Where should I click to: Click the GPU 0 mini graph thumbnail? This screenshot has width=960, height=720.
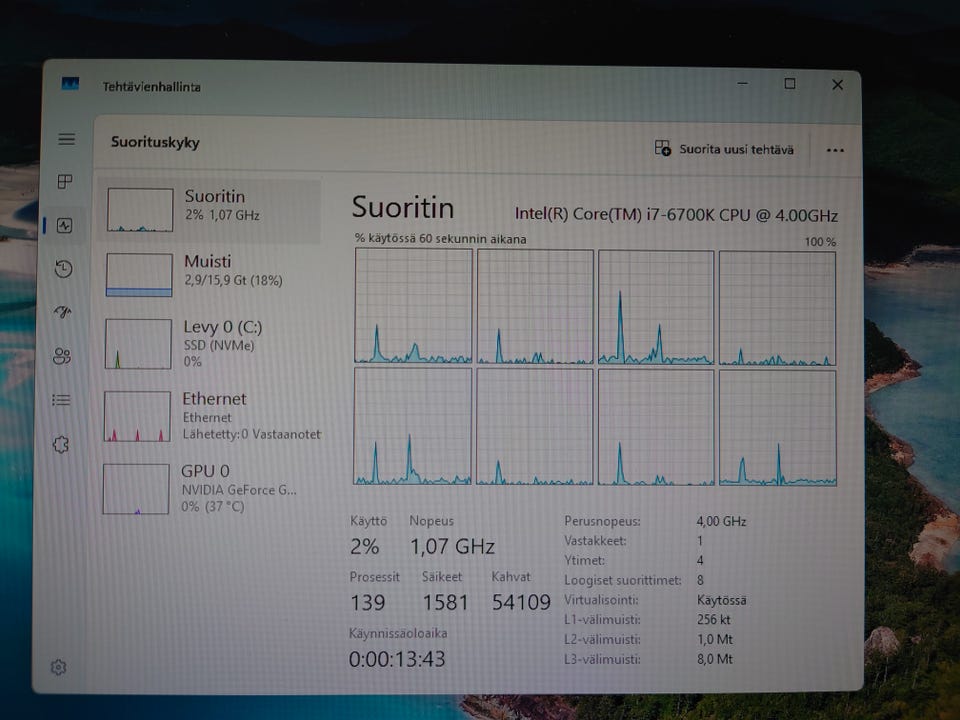(x=136, y=489)
